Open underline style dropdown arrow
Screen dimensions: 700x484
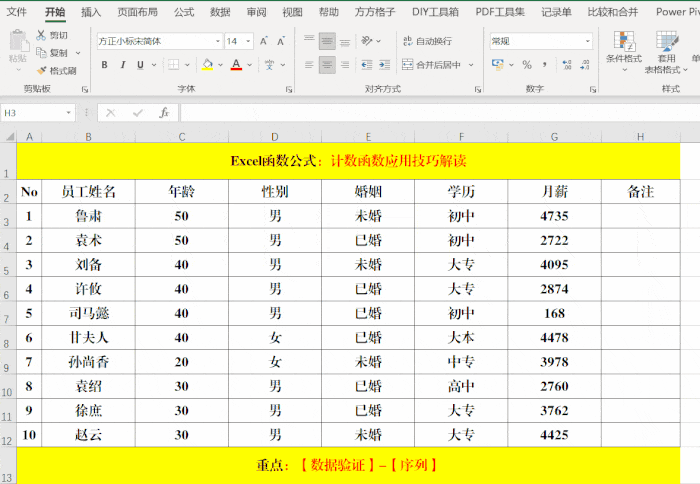click(154, 65)
